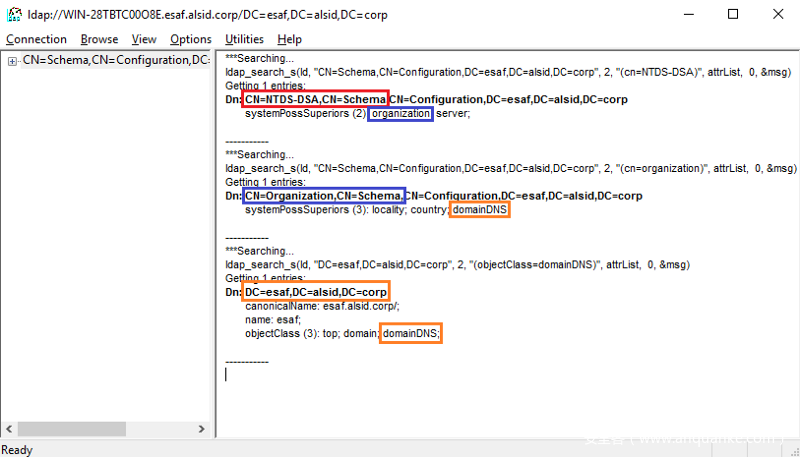Maximize the LDP window
The image size is (800, 457).
click(733, 14)
